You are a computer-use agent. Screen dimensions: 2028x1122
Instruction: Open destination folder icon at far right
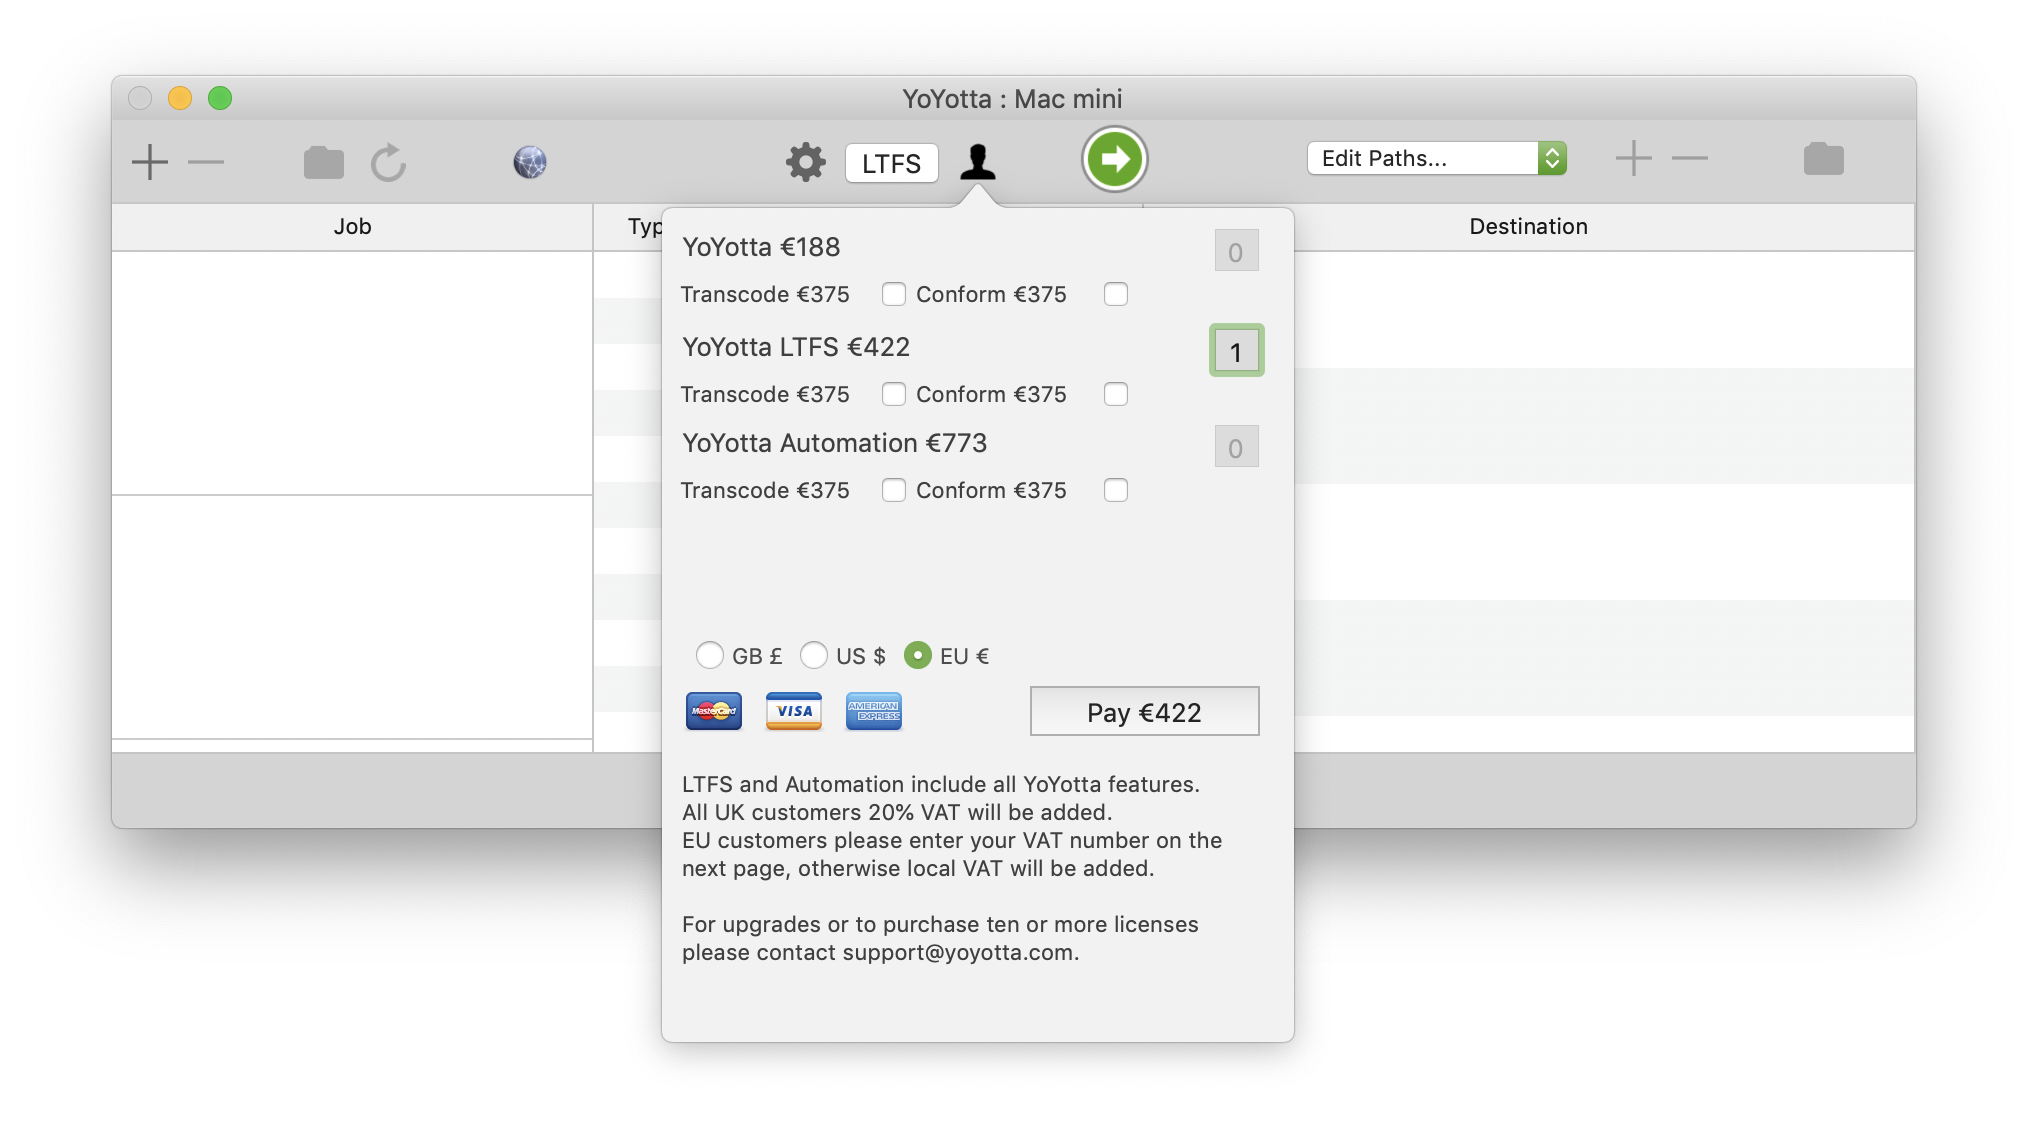click(x=1824, y=158)
